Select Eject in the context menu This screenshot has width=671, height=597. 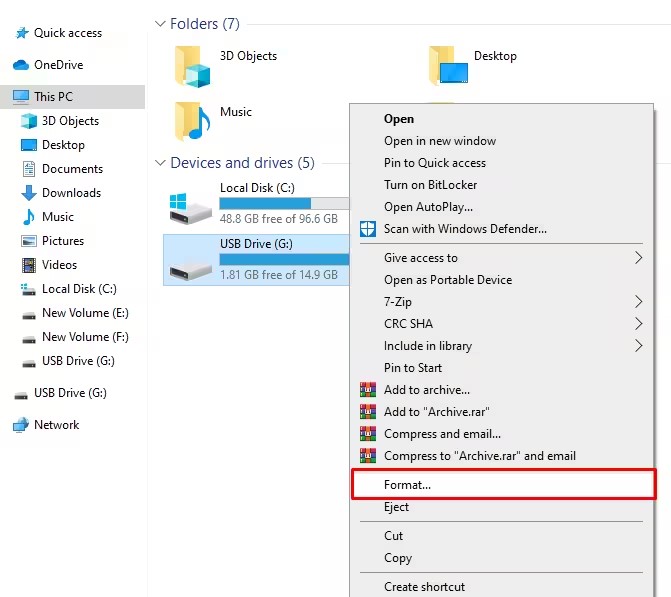coord(397,507)
